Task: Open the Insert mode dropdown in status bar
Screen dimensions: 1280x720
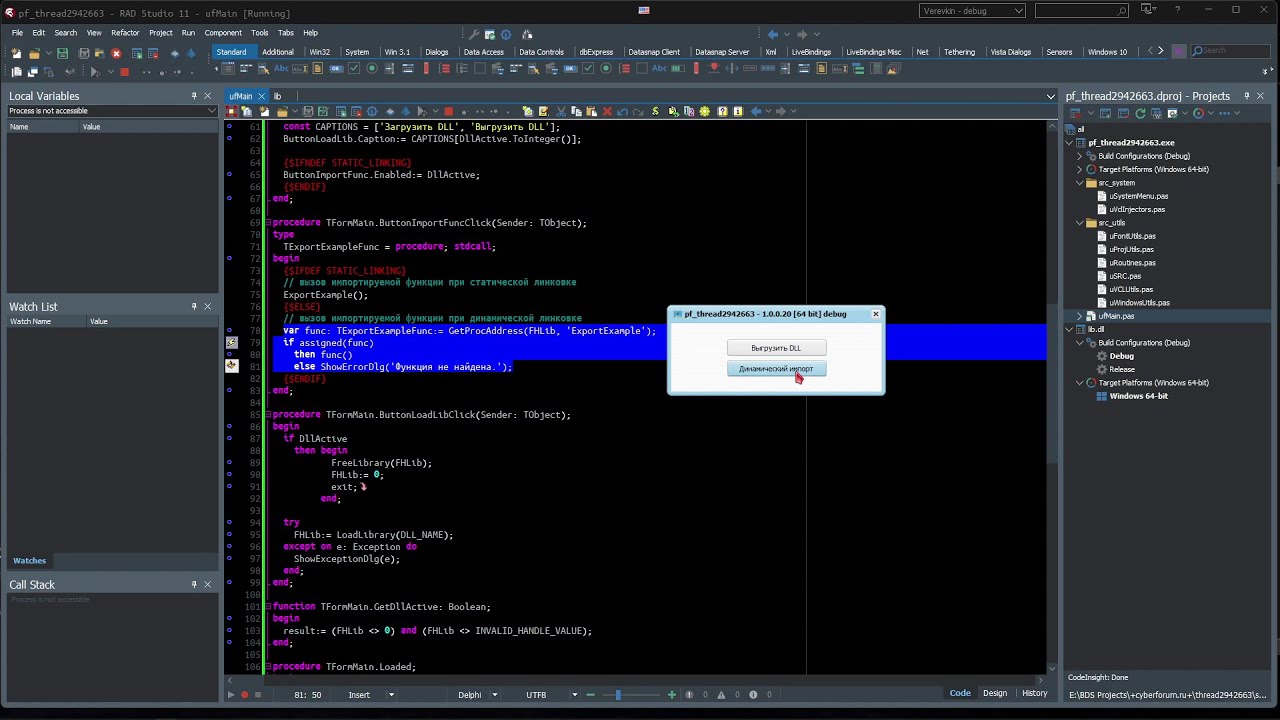Action: pyautogui.click(x=391, y=694)
